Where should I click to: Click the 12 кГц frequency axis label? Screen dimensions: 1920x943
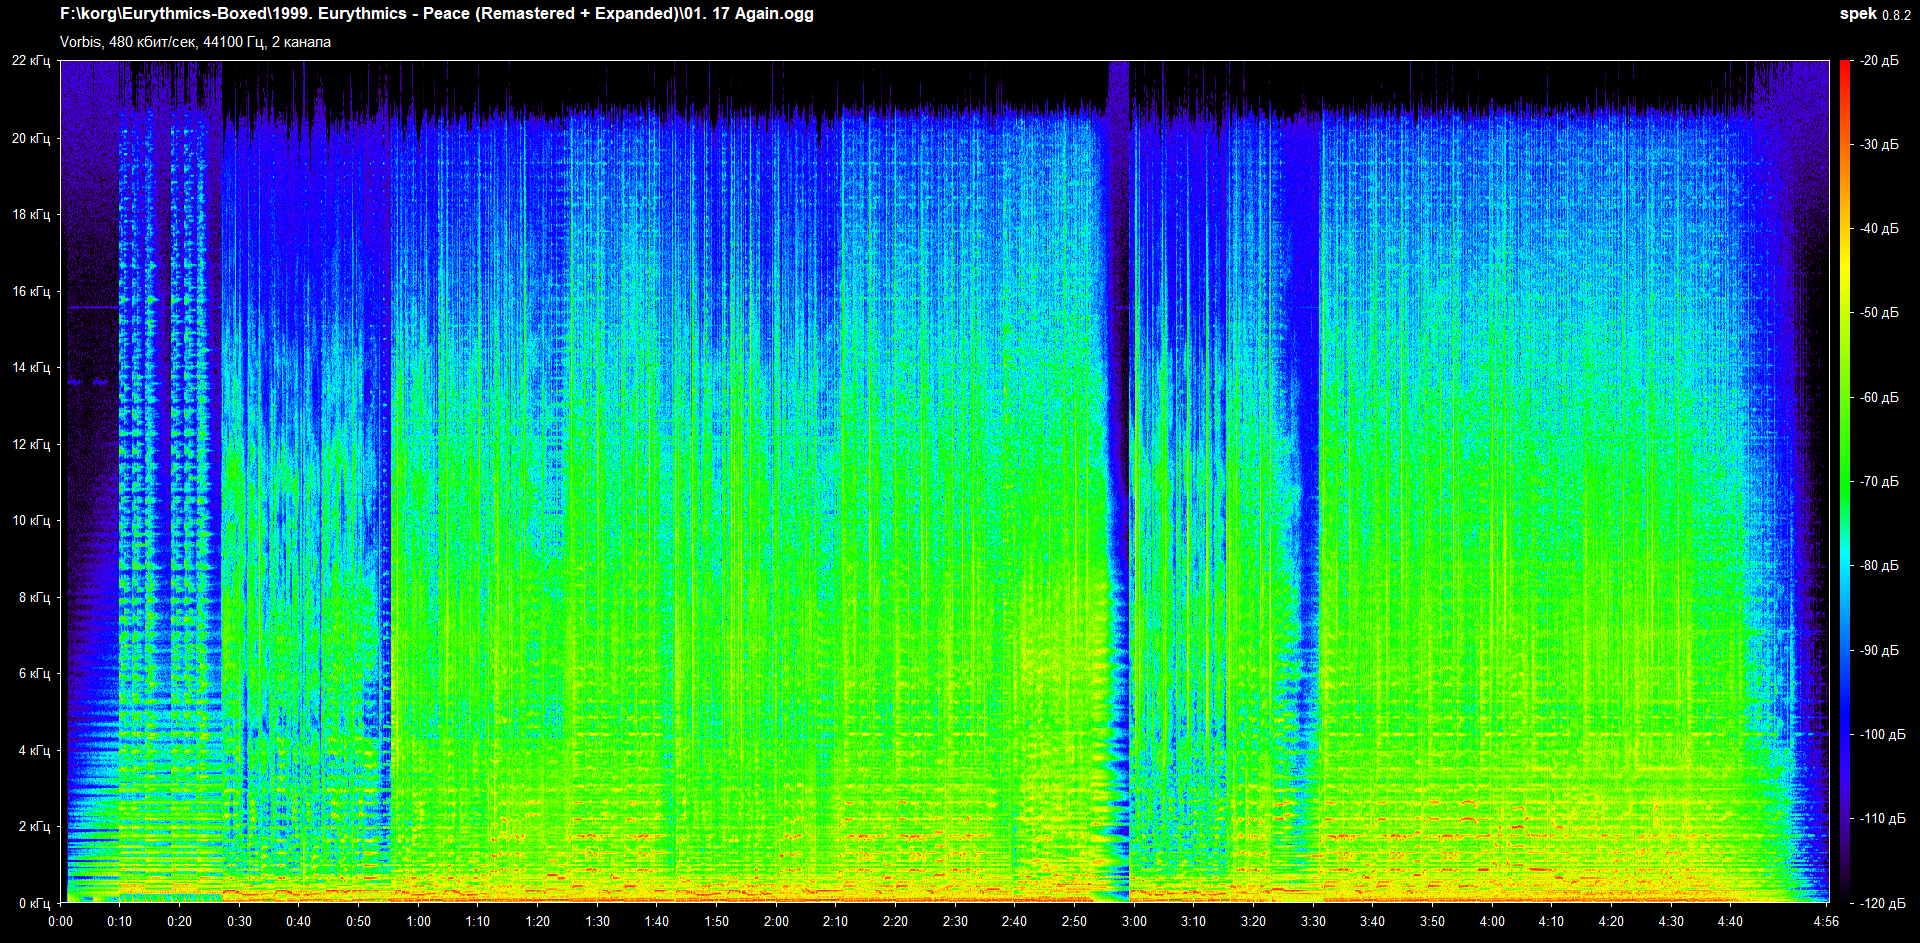pos(31,444)
